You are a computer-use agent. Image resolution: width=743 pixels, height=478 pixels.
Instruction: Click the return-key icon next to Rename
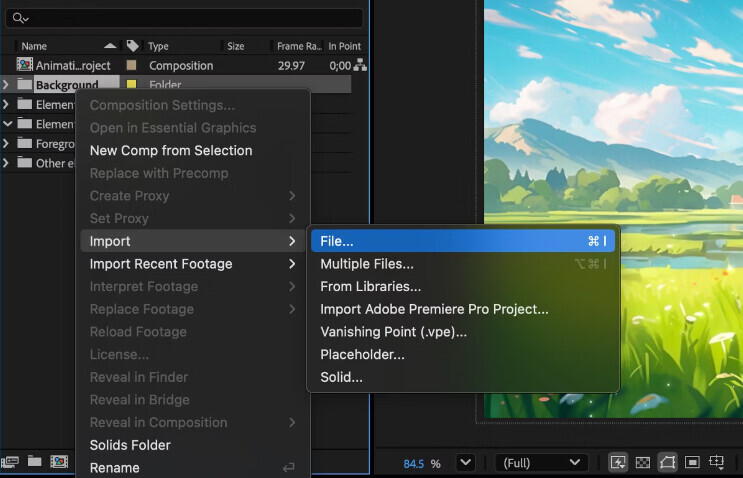tap(288, 468)
